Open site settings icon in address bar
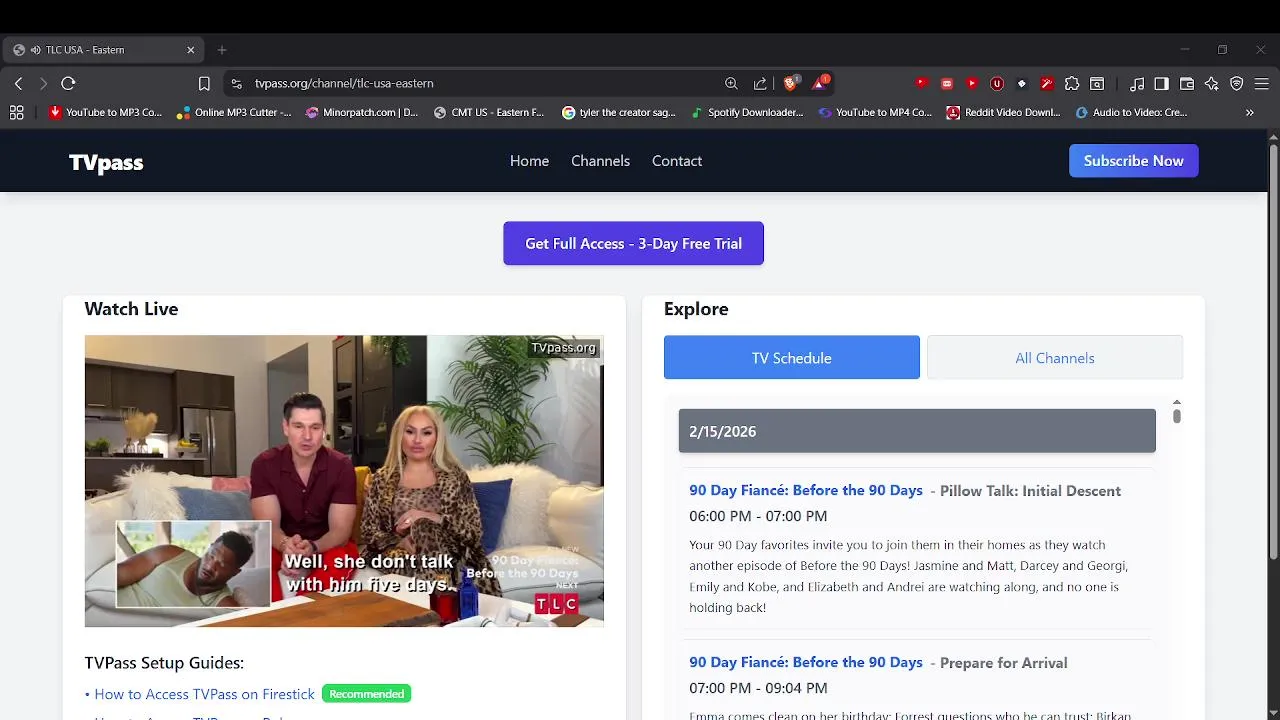Image resolution: width=1280 pixels, height=720 pixels. click(236, 84)
